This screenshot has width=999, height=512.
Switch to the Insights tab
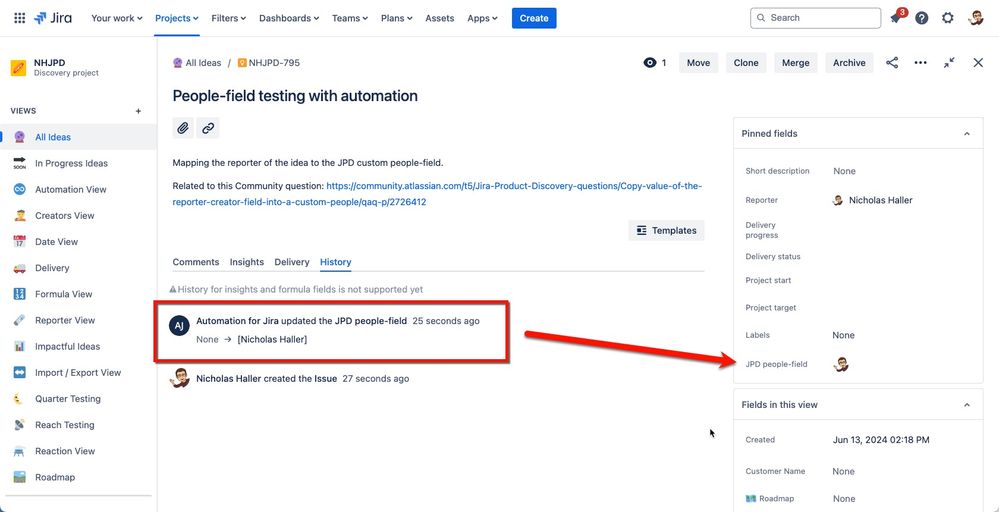[x=247, y=262]
